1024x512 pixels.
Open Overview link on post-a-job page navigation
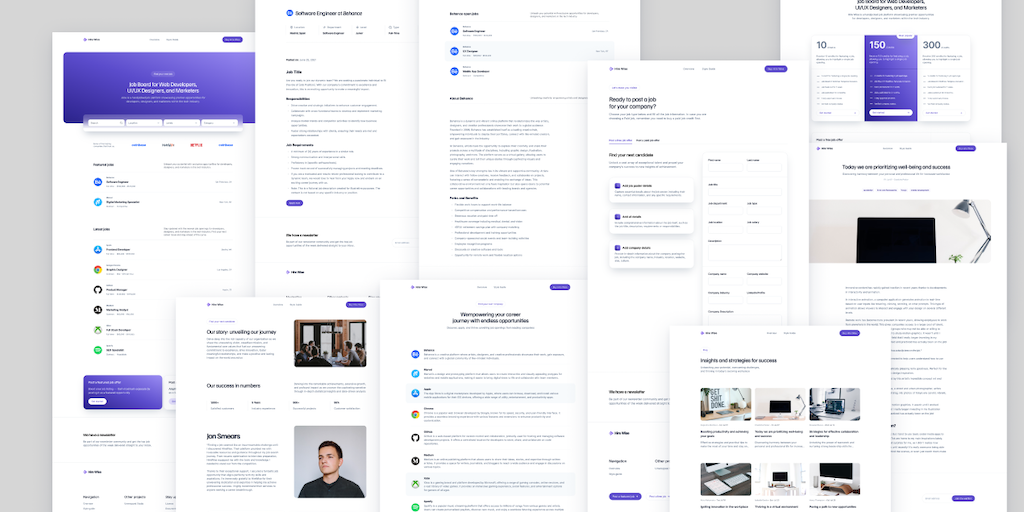click(688, 69)
